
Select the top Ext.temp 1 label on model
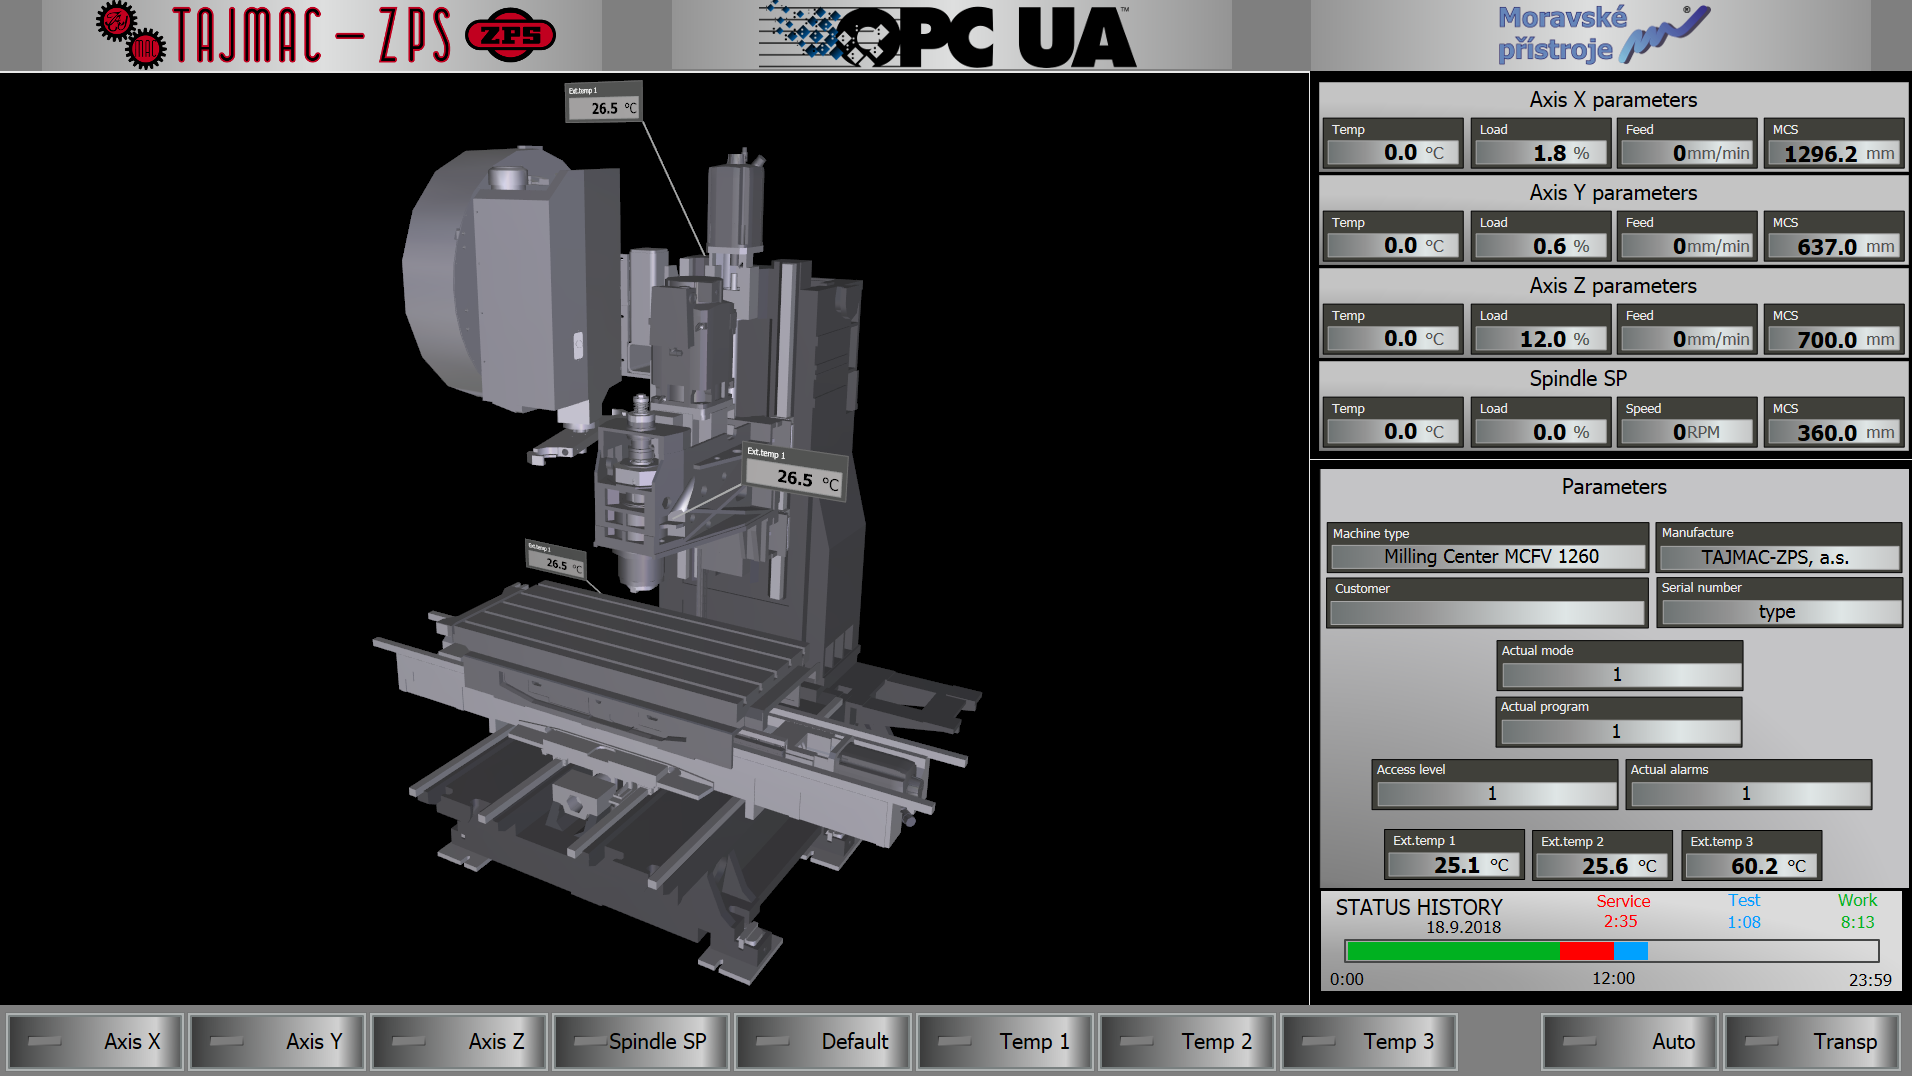(603, 102)
